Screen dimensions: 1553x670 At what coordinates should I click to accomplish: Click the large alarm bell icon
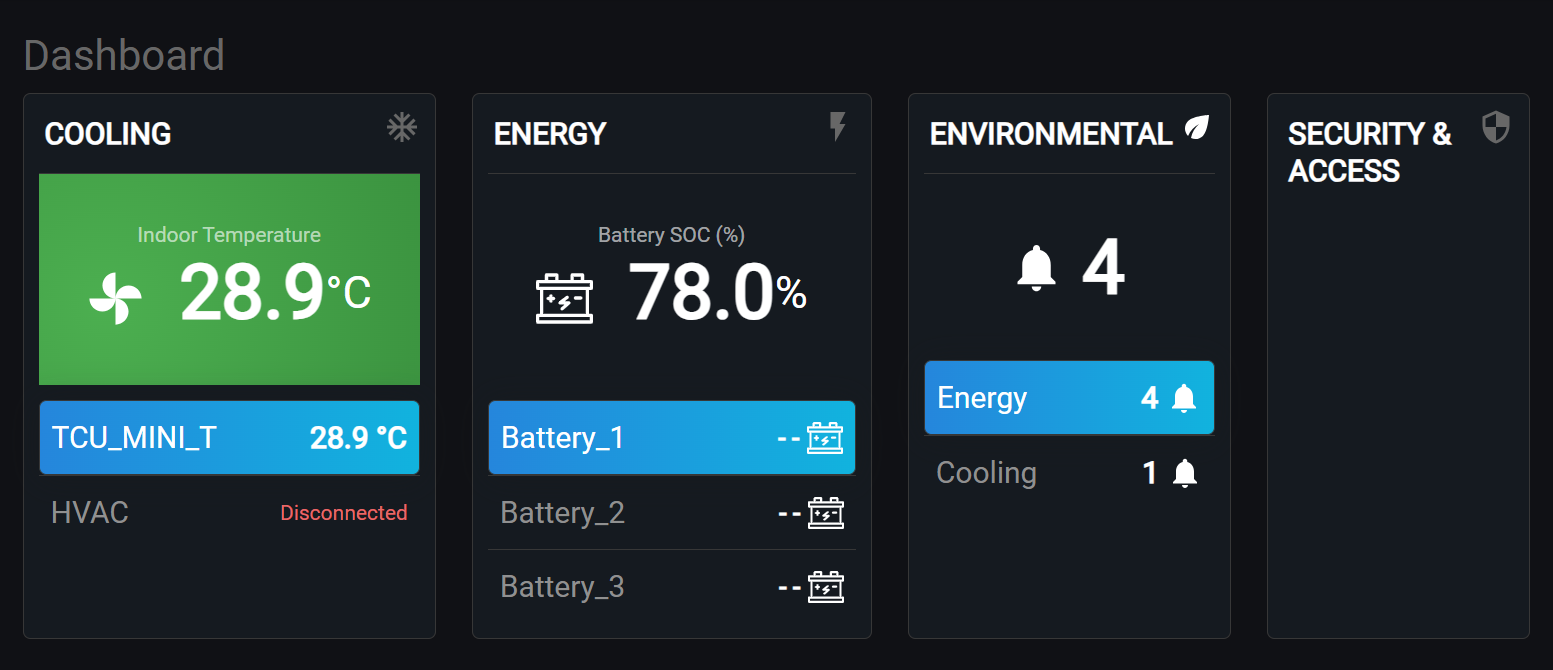[1036, 269]
